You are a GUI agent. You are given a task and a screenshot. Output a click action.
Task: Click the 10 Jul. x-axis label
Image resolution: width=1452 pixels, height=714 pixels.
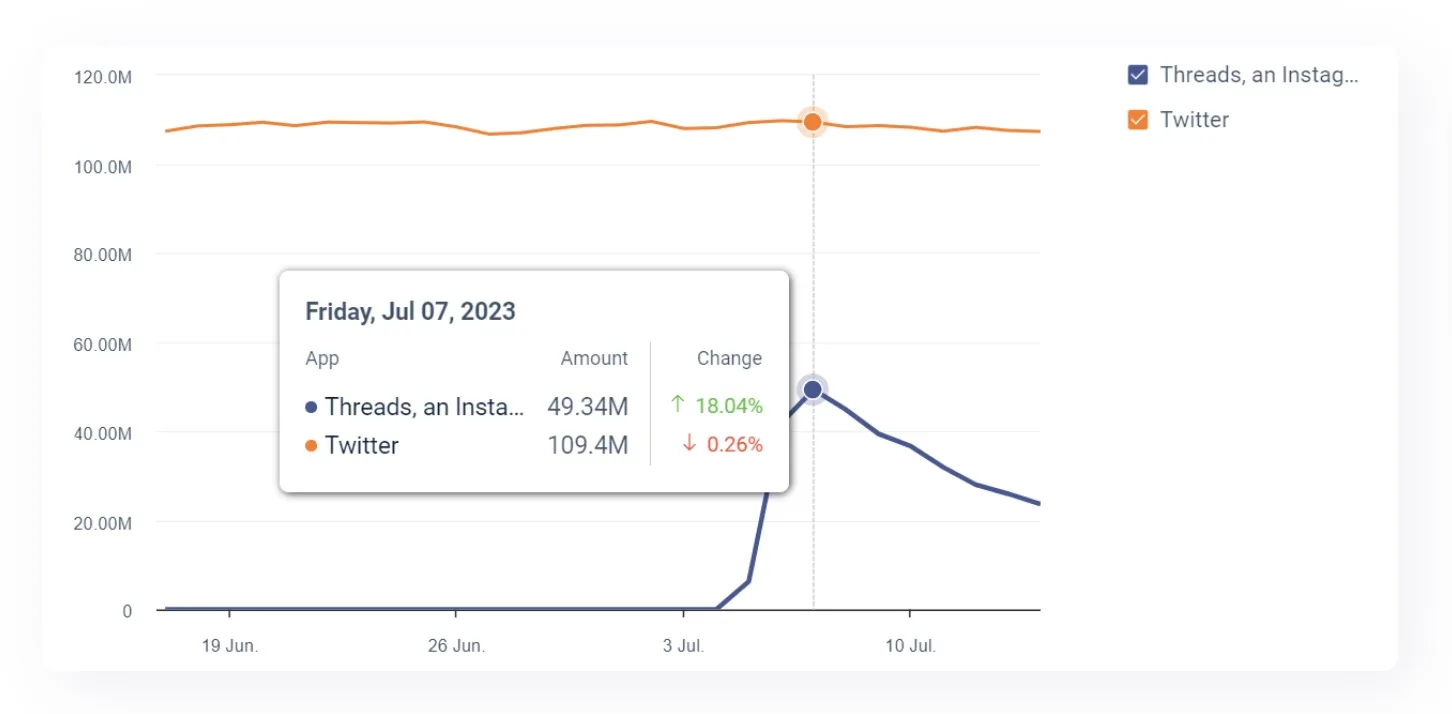(x=910, y=646)
